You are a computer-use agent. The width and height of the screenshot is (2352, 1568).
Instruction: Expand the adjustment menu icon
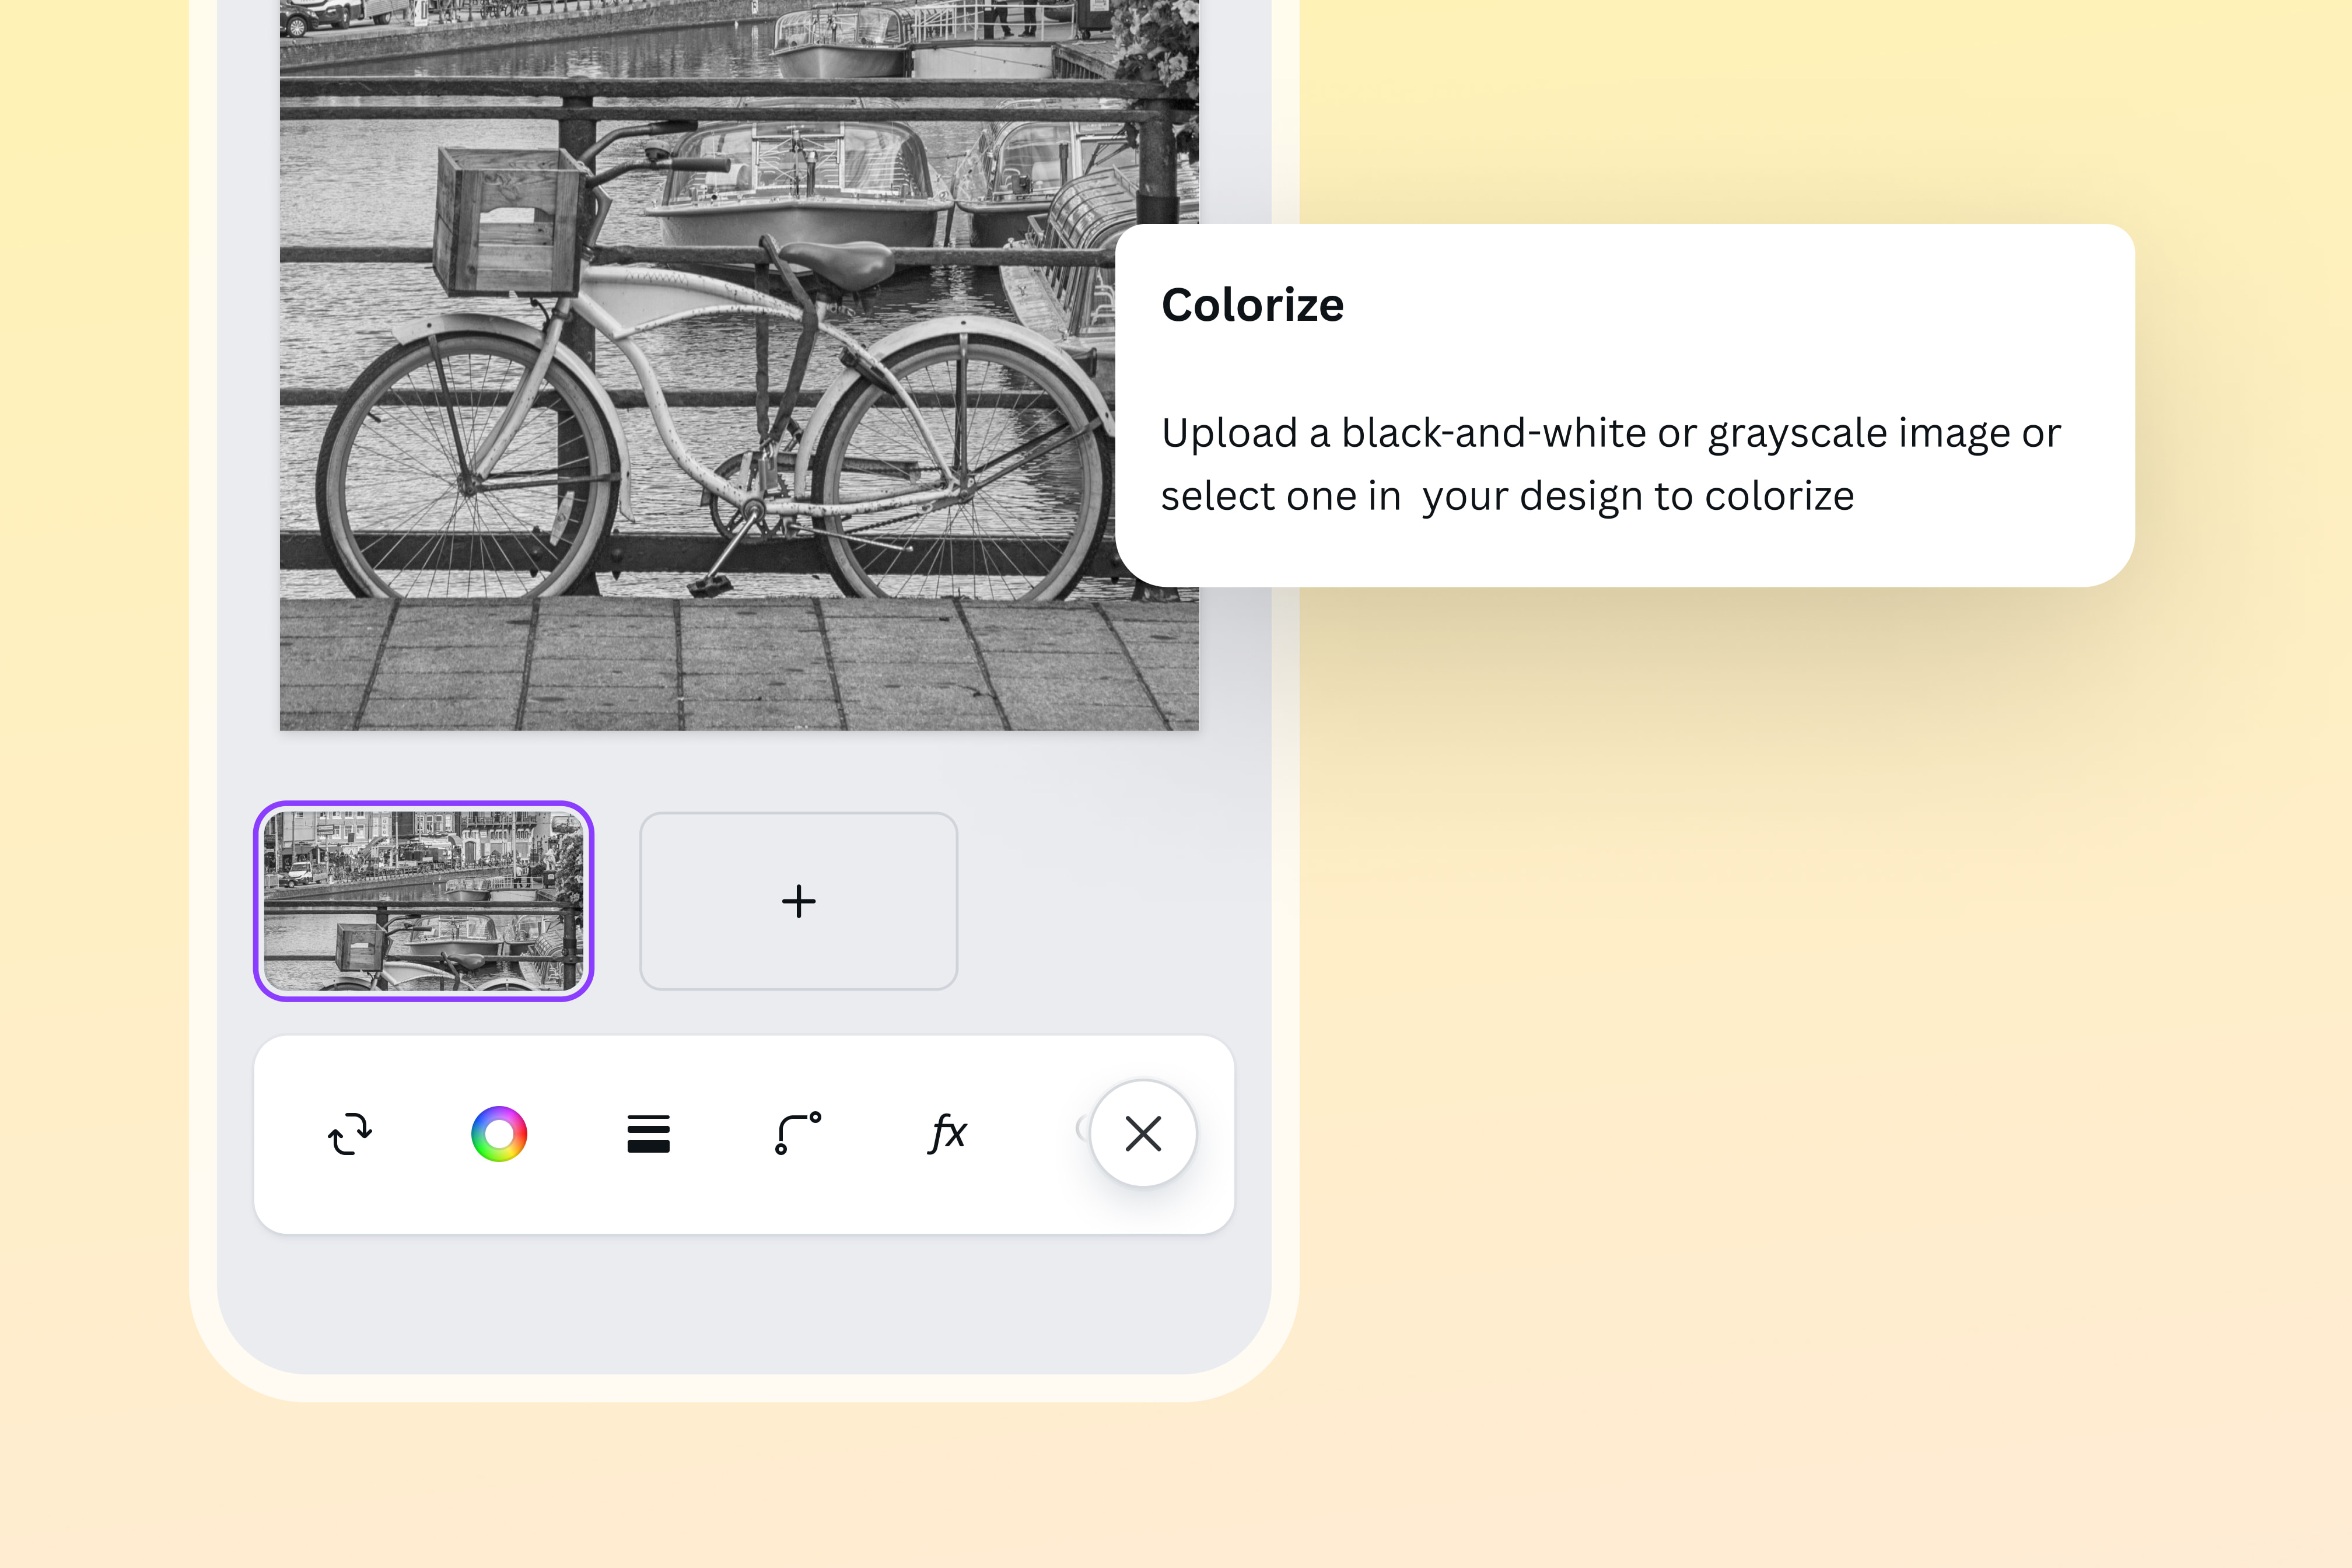coord(649,1133)
